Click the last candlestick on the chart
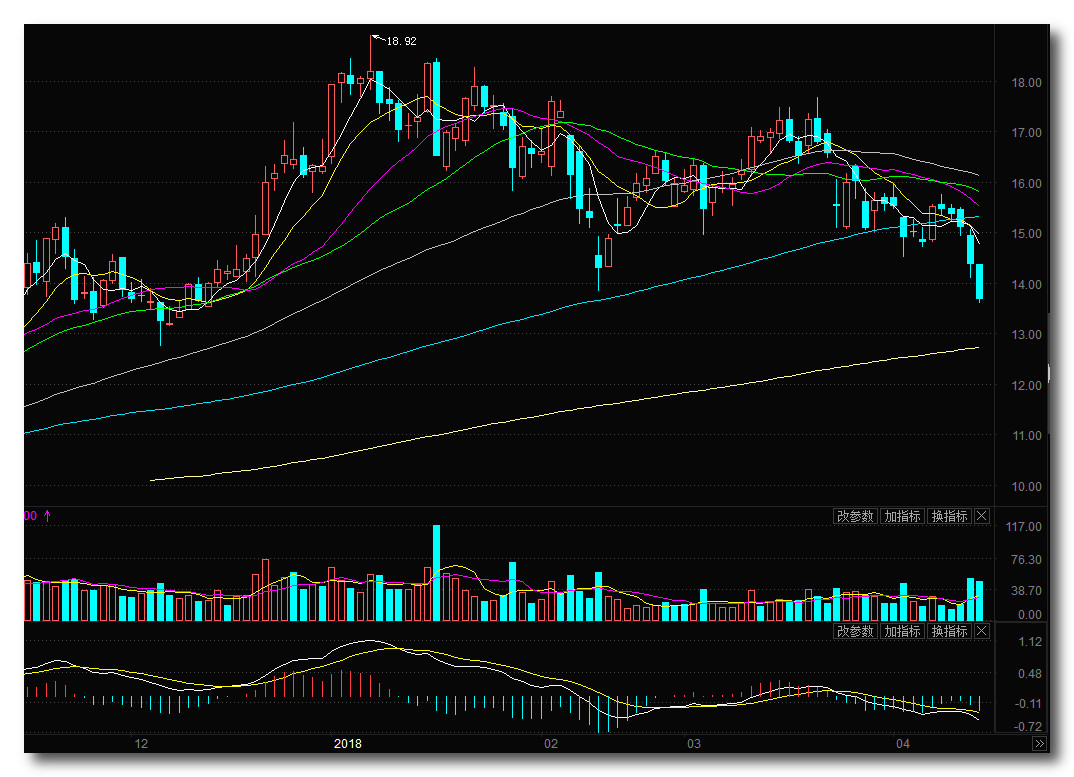This screenshot has height=777, width=1074. [x=979, y=281]
